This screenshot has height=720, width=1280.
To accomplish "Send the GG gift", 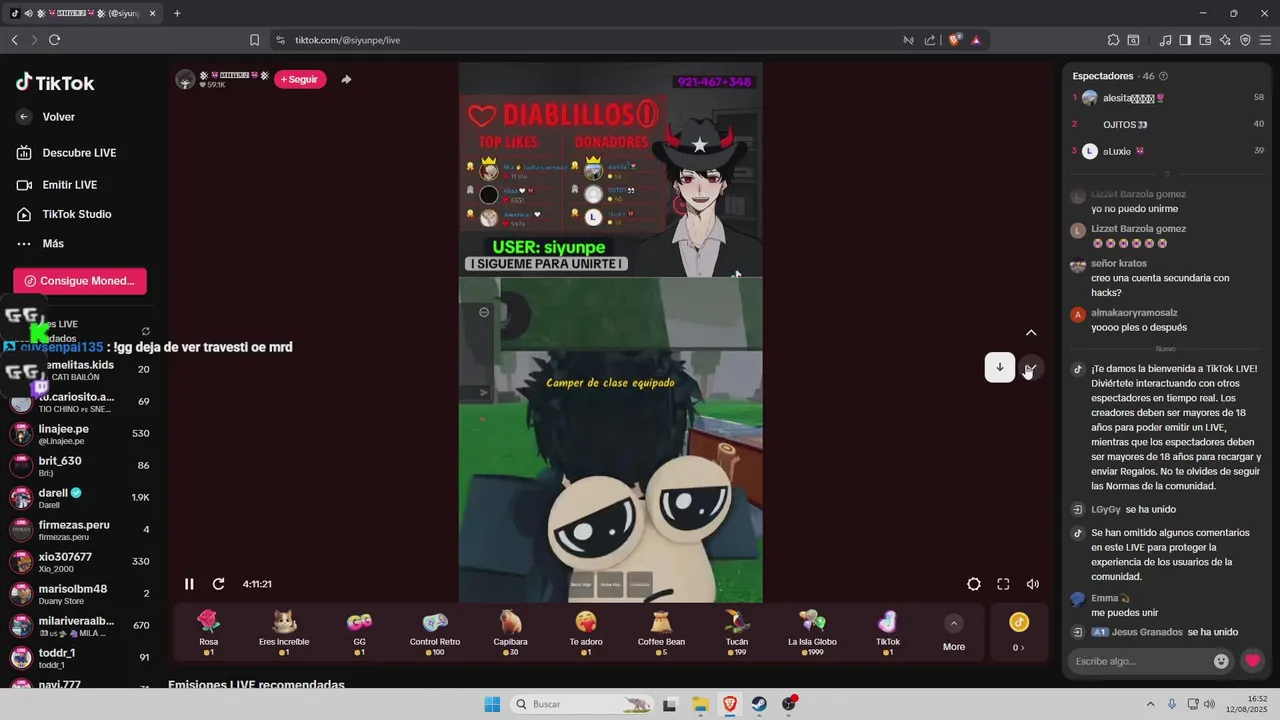I will (359, 632).
